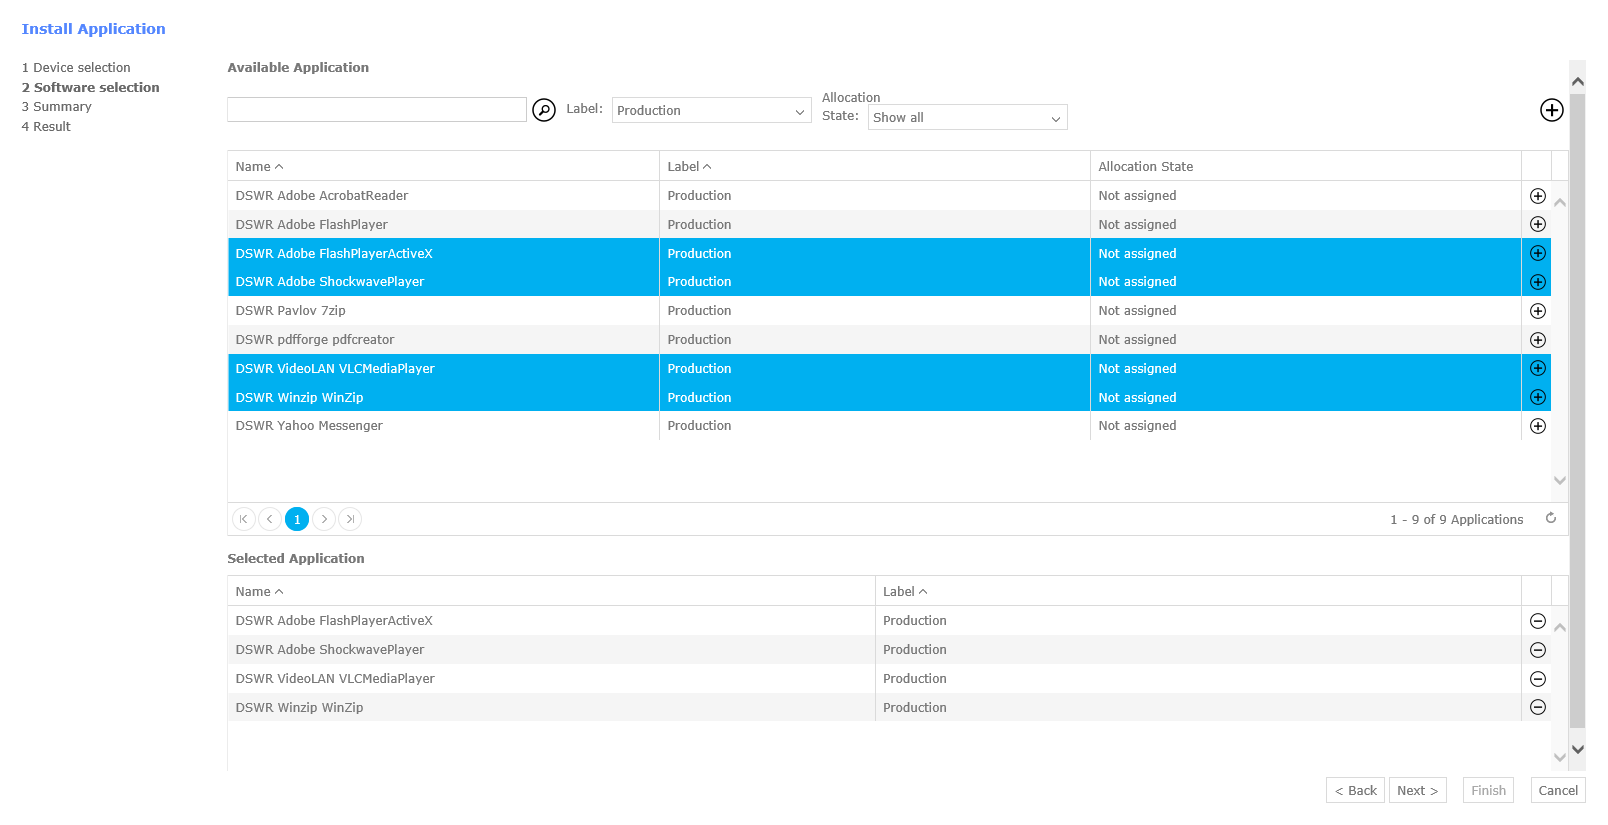The width and height of the screenshot is (1608, 825).
Task: Add DSWR pdfforge pdfcreator via plus icon
Action: (x=1538, y=340)
